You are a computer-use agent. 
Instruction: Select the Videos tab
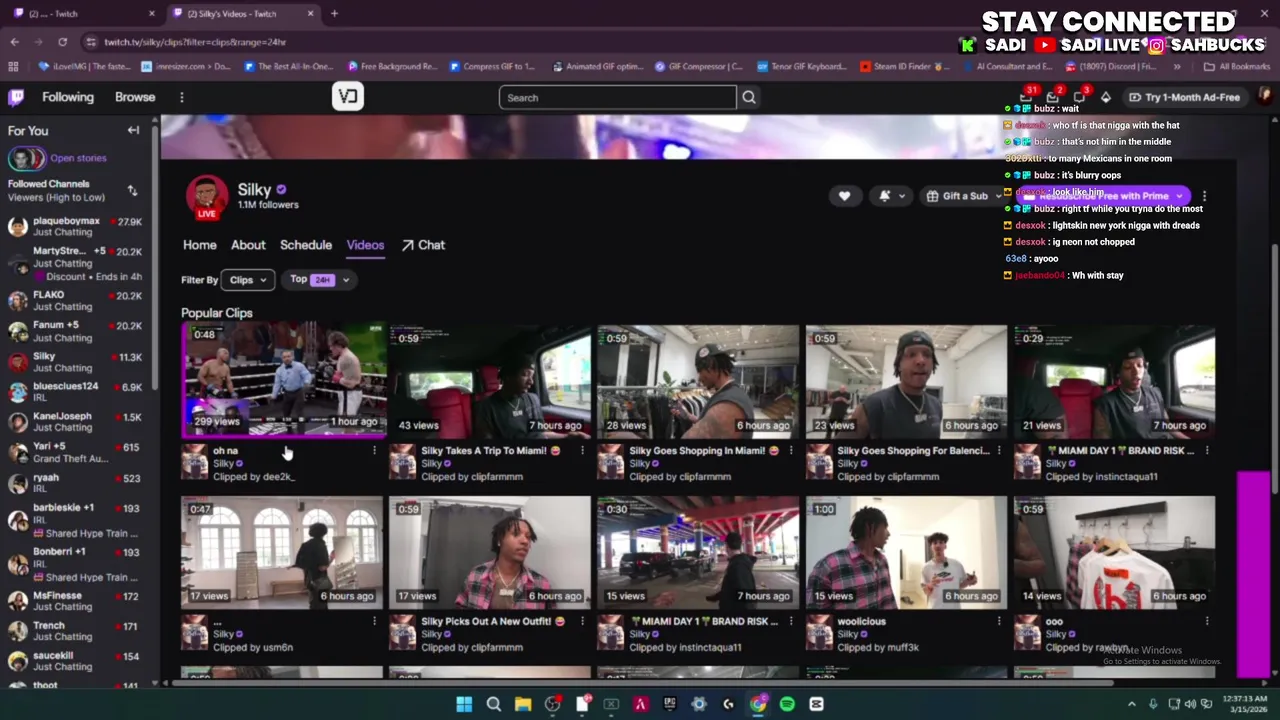pos(365,245)
